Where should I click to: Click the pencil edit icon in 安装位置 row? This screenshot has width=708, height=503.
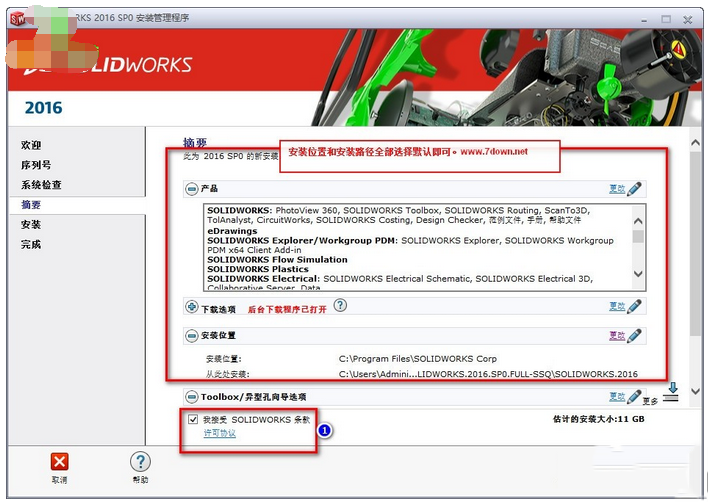(634, 335)
